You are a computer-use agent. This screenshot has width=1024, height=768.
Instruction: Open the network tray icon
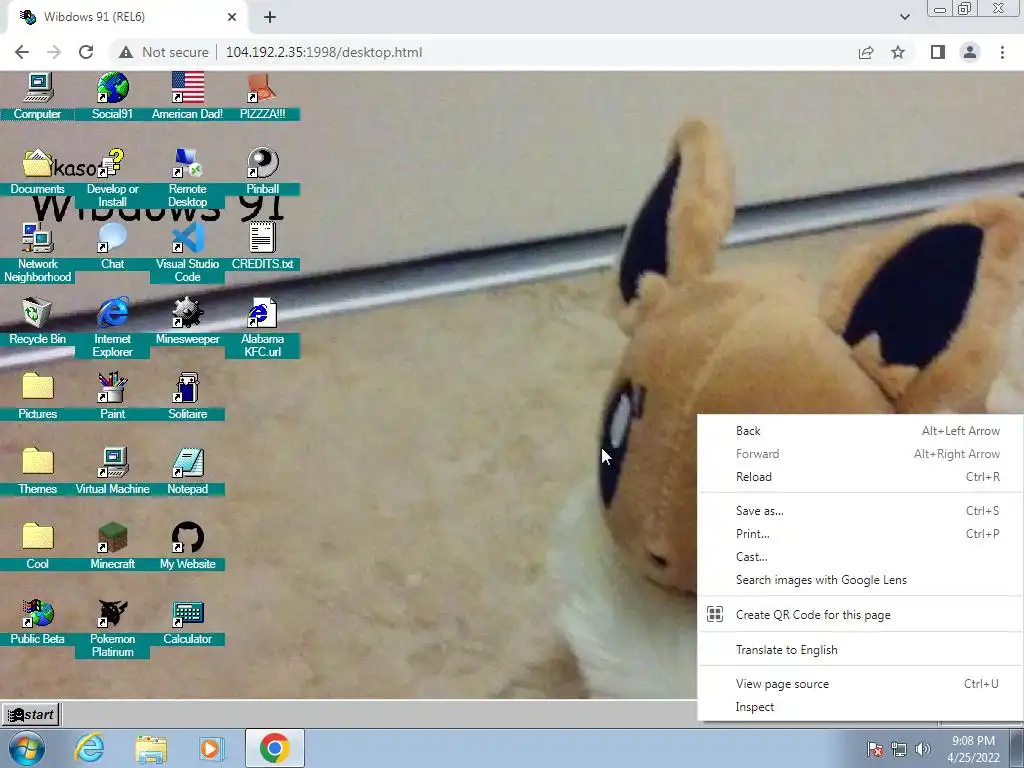899,749
